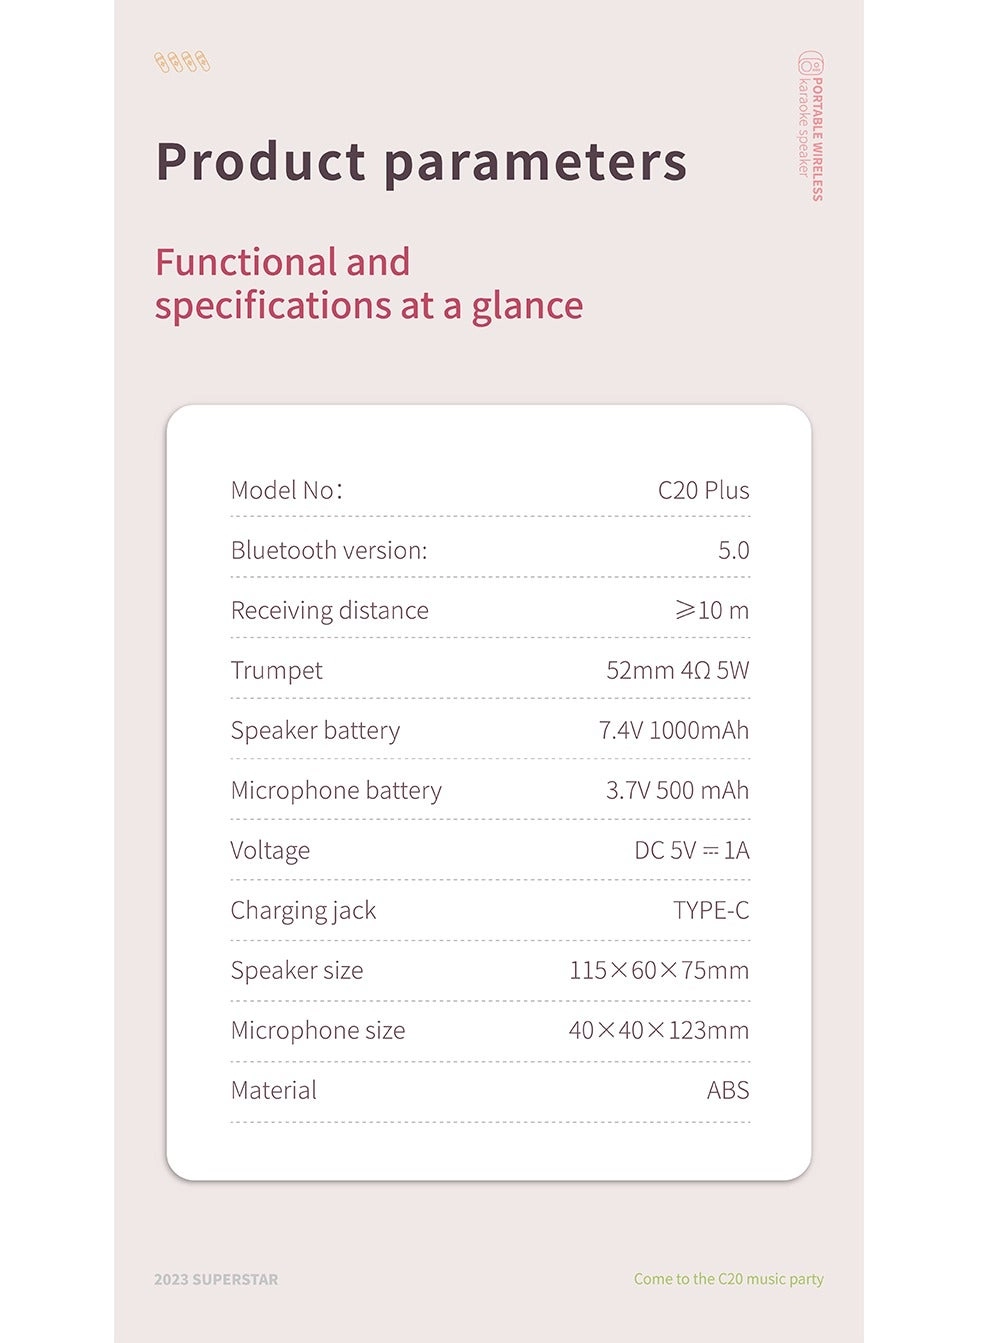The height and width of the screenshot is (1343, 985).
Task: Click the 'Model No' label
Action: 286,490
